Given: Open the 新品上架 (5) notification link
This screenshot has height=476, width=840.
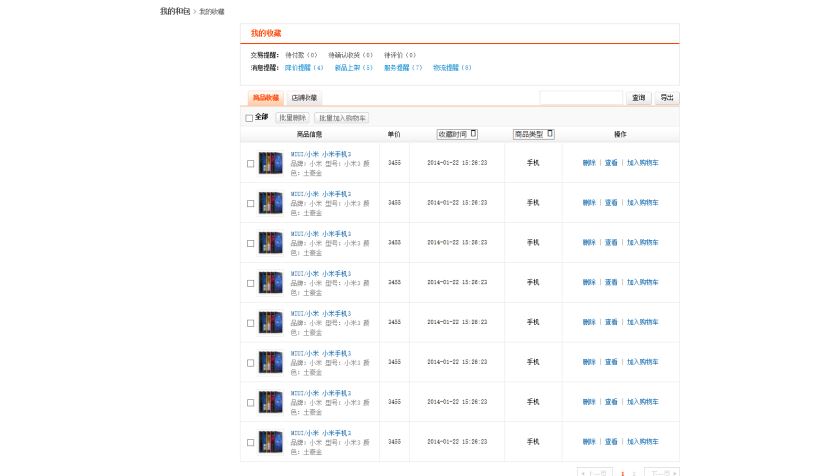Looking at the screenshot, I should [354, 68].
